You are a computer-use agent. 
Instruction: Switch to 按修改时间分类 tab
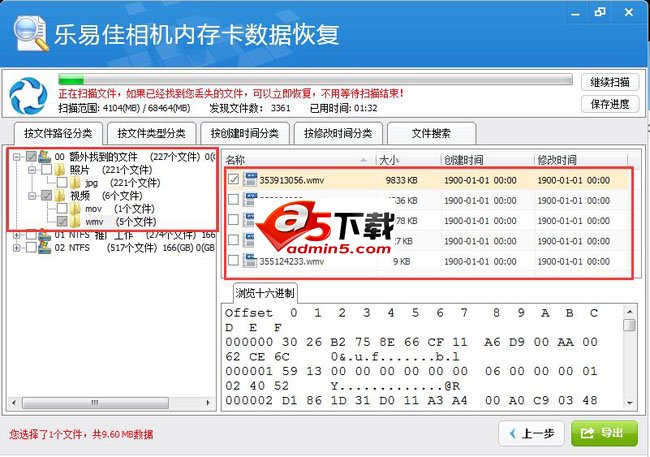coord(338,133)
